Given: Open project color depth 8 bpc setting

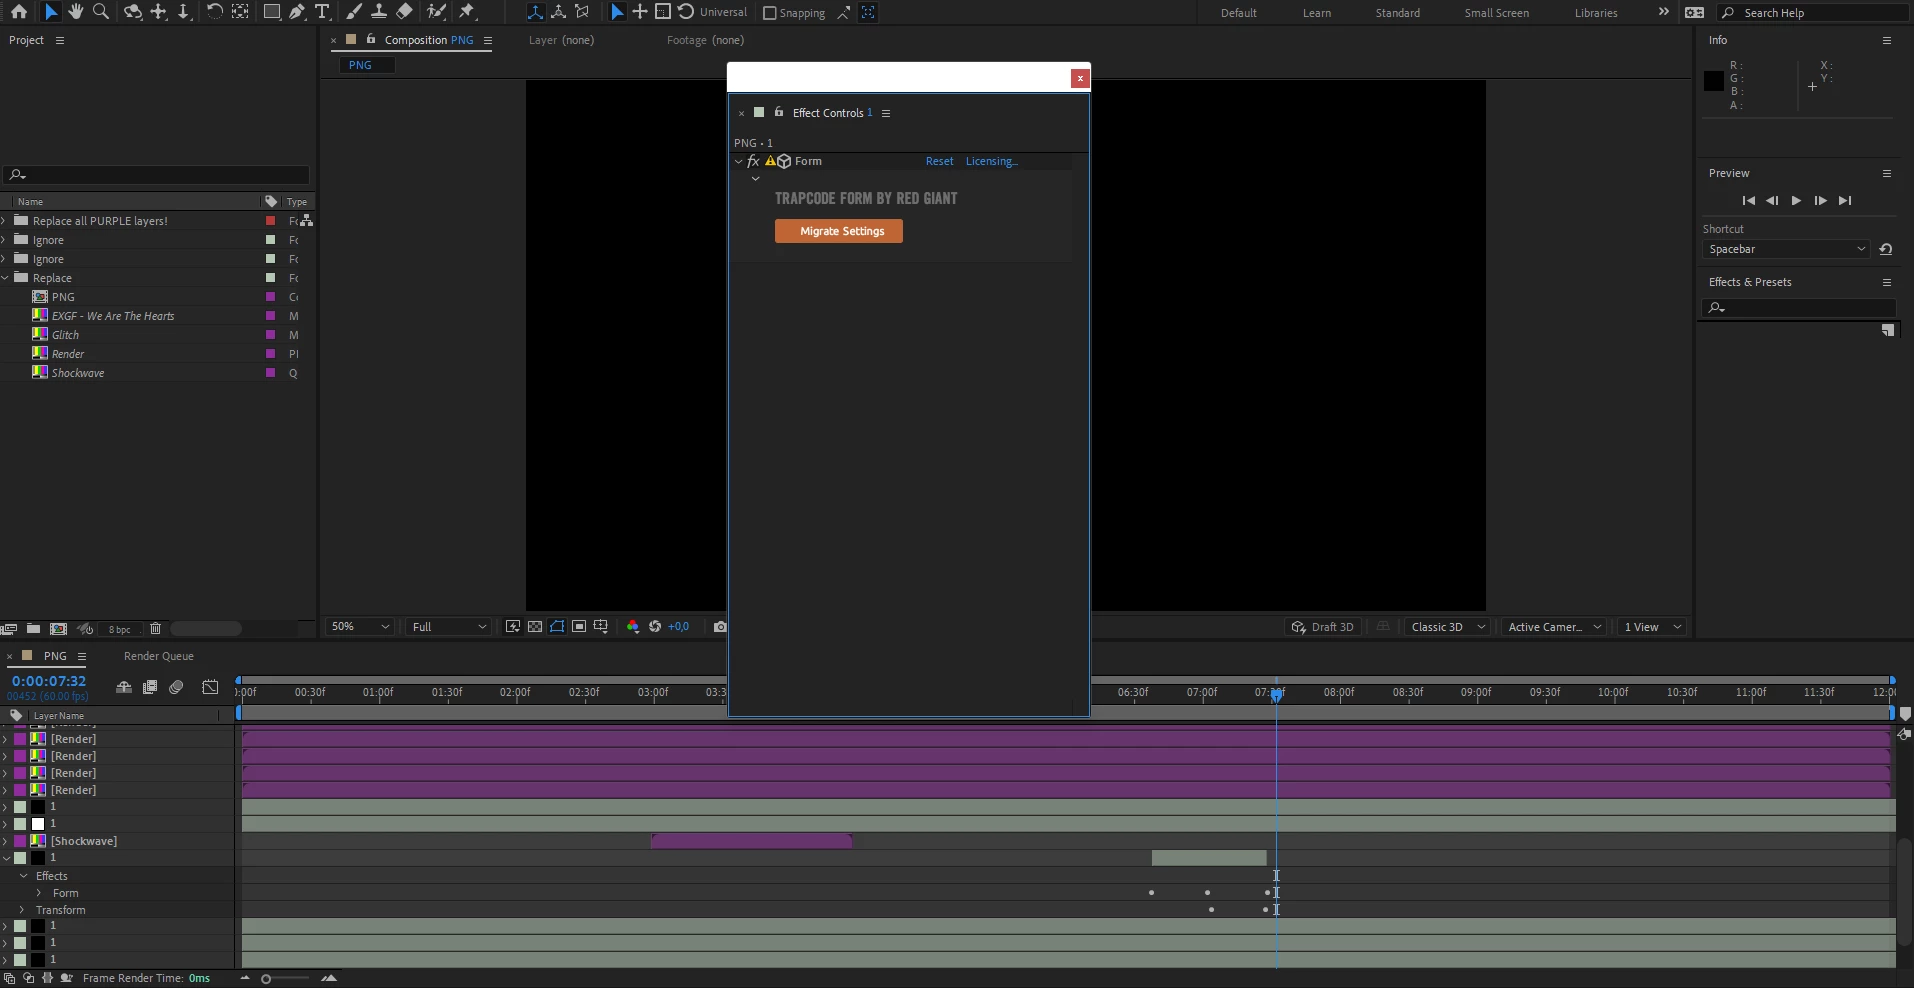Looking at the screenshot, I should pyautogui.click(x=120, y=629).
